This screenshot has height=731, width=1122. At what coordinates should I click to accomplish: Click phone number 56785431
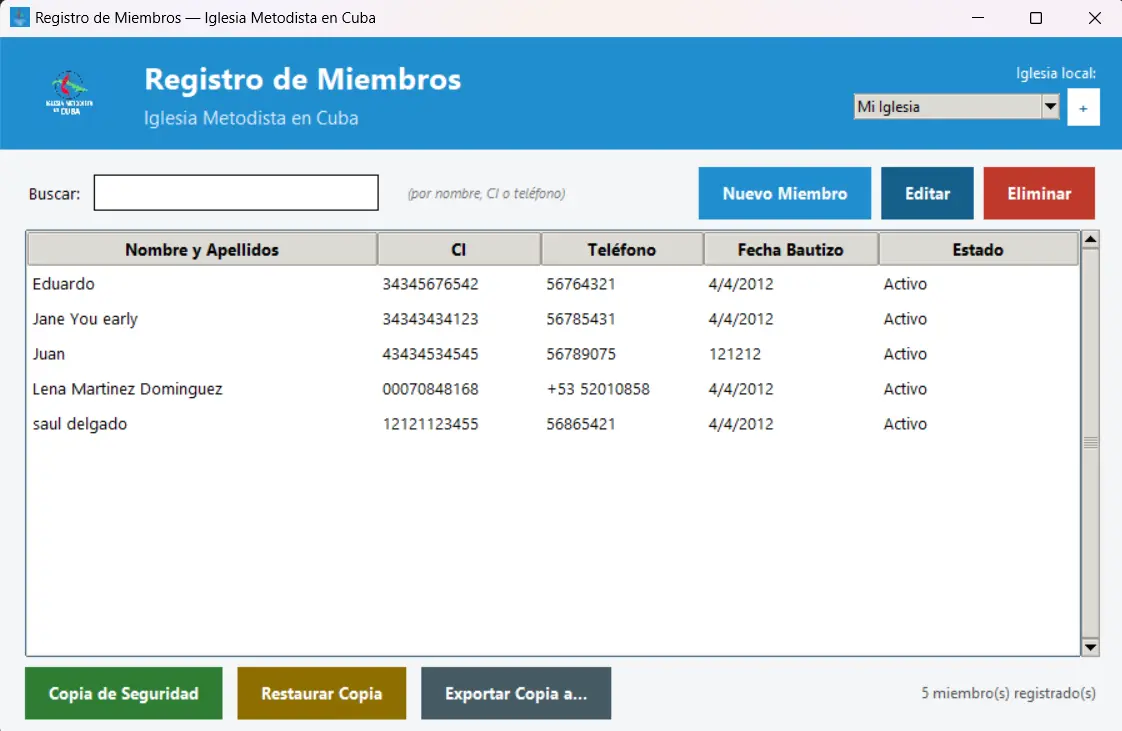581,319
